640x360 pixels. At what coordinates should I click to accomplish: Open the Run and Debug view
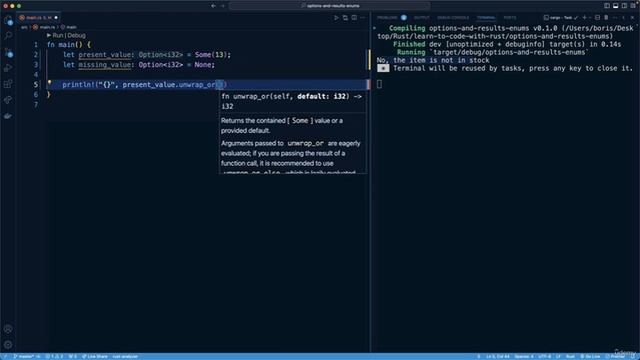(x=8, y=68)
